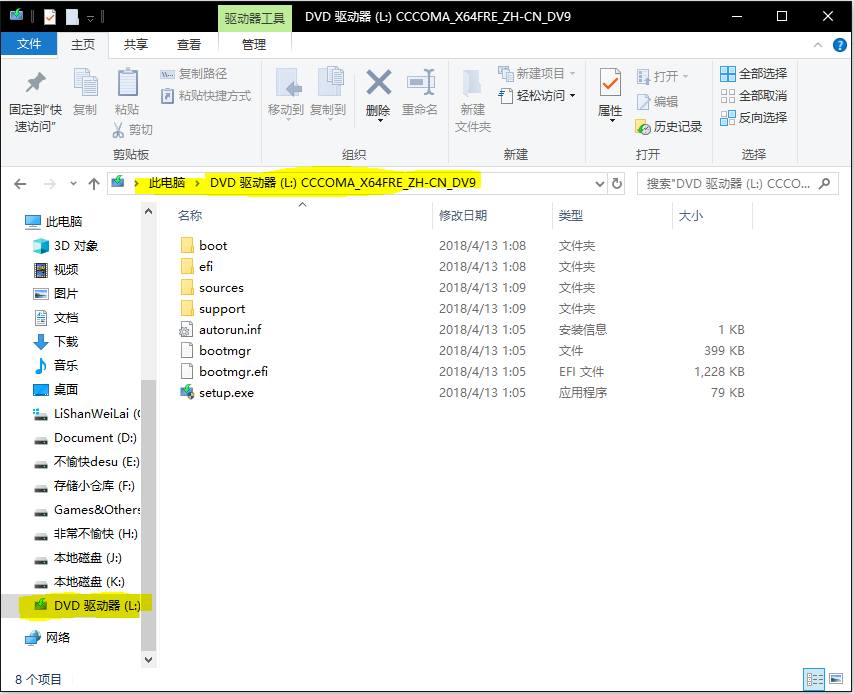Click the 新建文件夹 icon
This screenshot has width=854, height=694.
(x=472, y=83)
